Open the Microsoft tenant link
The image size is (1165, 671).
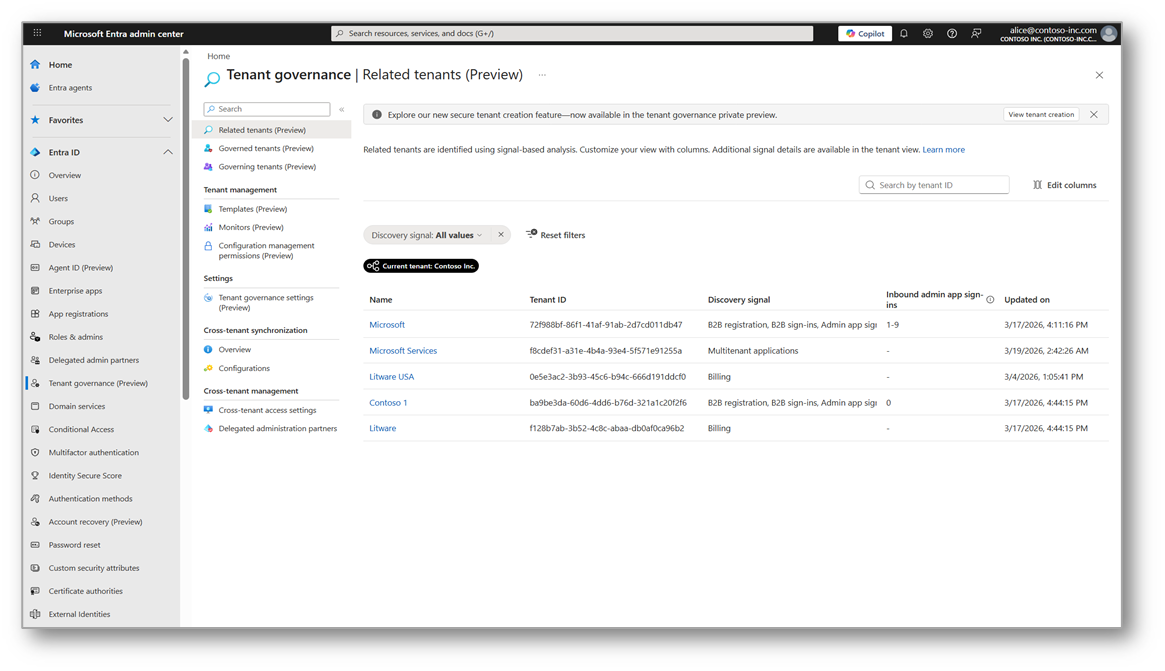tap(387, 325)
